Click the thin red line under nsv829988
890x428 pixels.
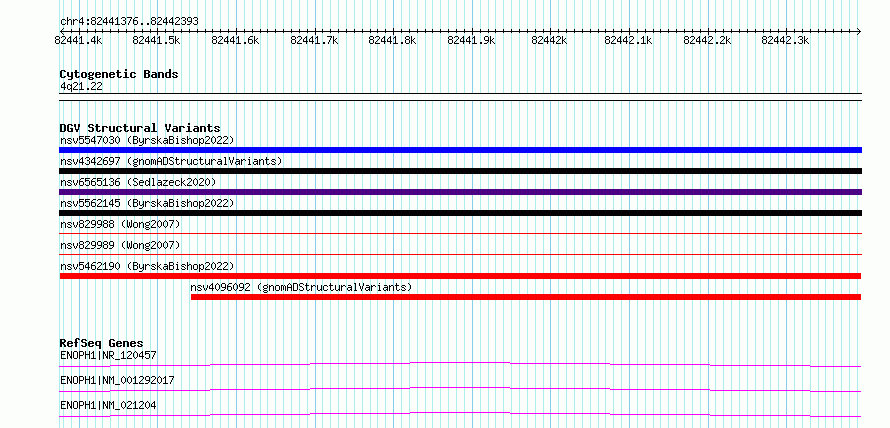460,233
